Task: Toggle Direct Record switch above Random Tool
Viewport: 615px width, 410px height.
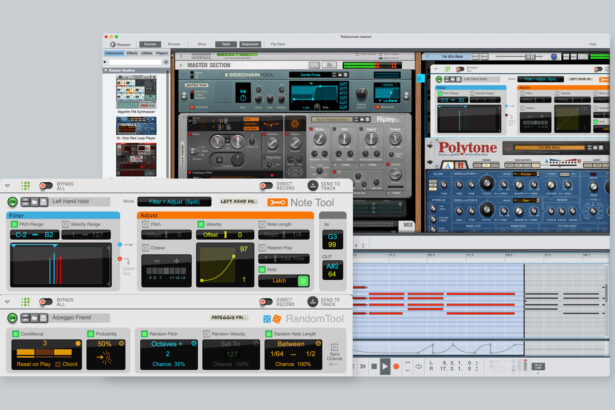Action: pyautogui.click(x=266, y=301)
